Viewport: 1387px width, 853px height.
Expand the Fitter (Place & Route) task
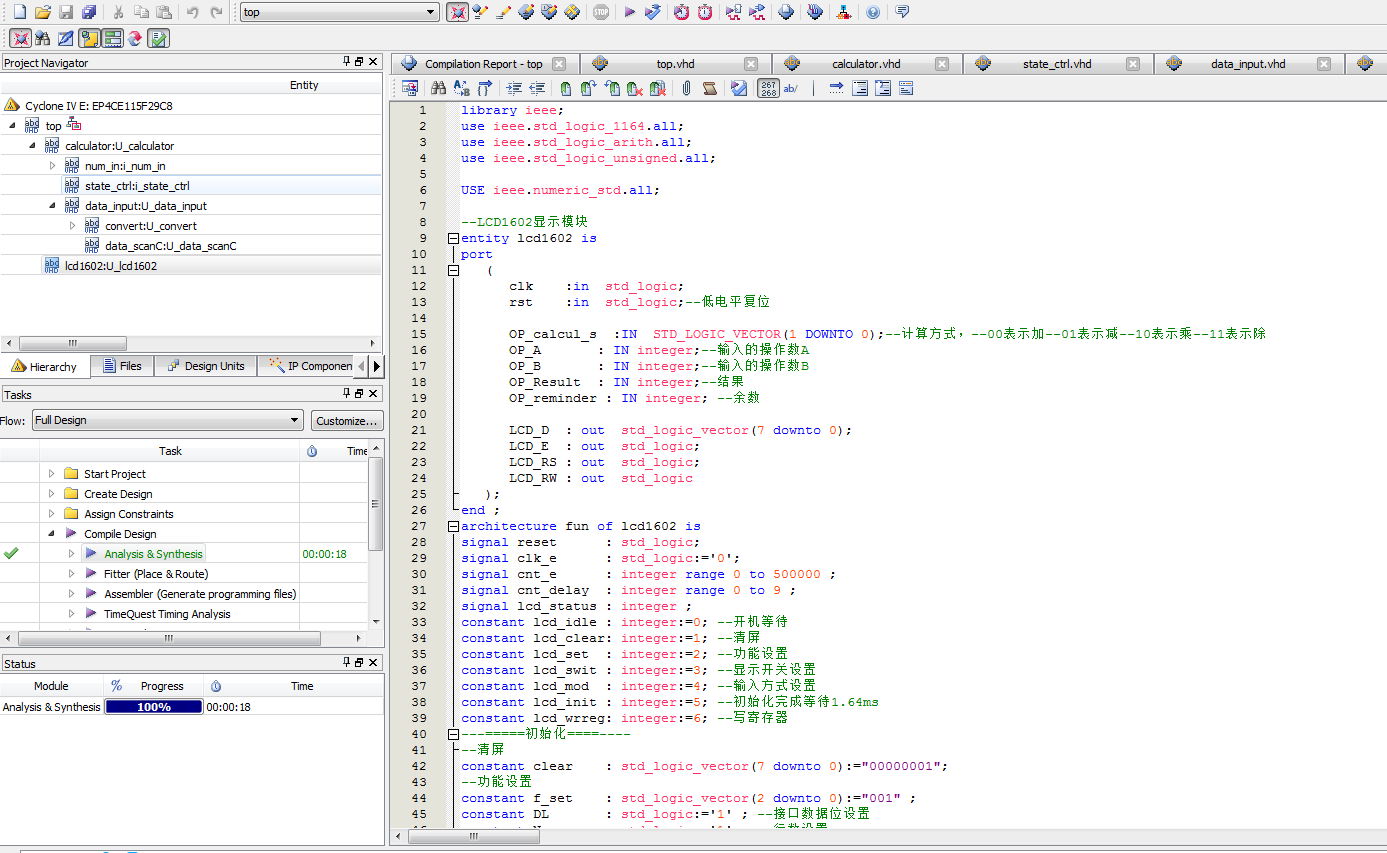click(x=71, y=574)
